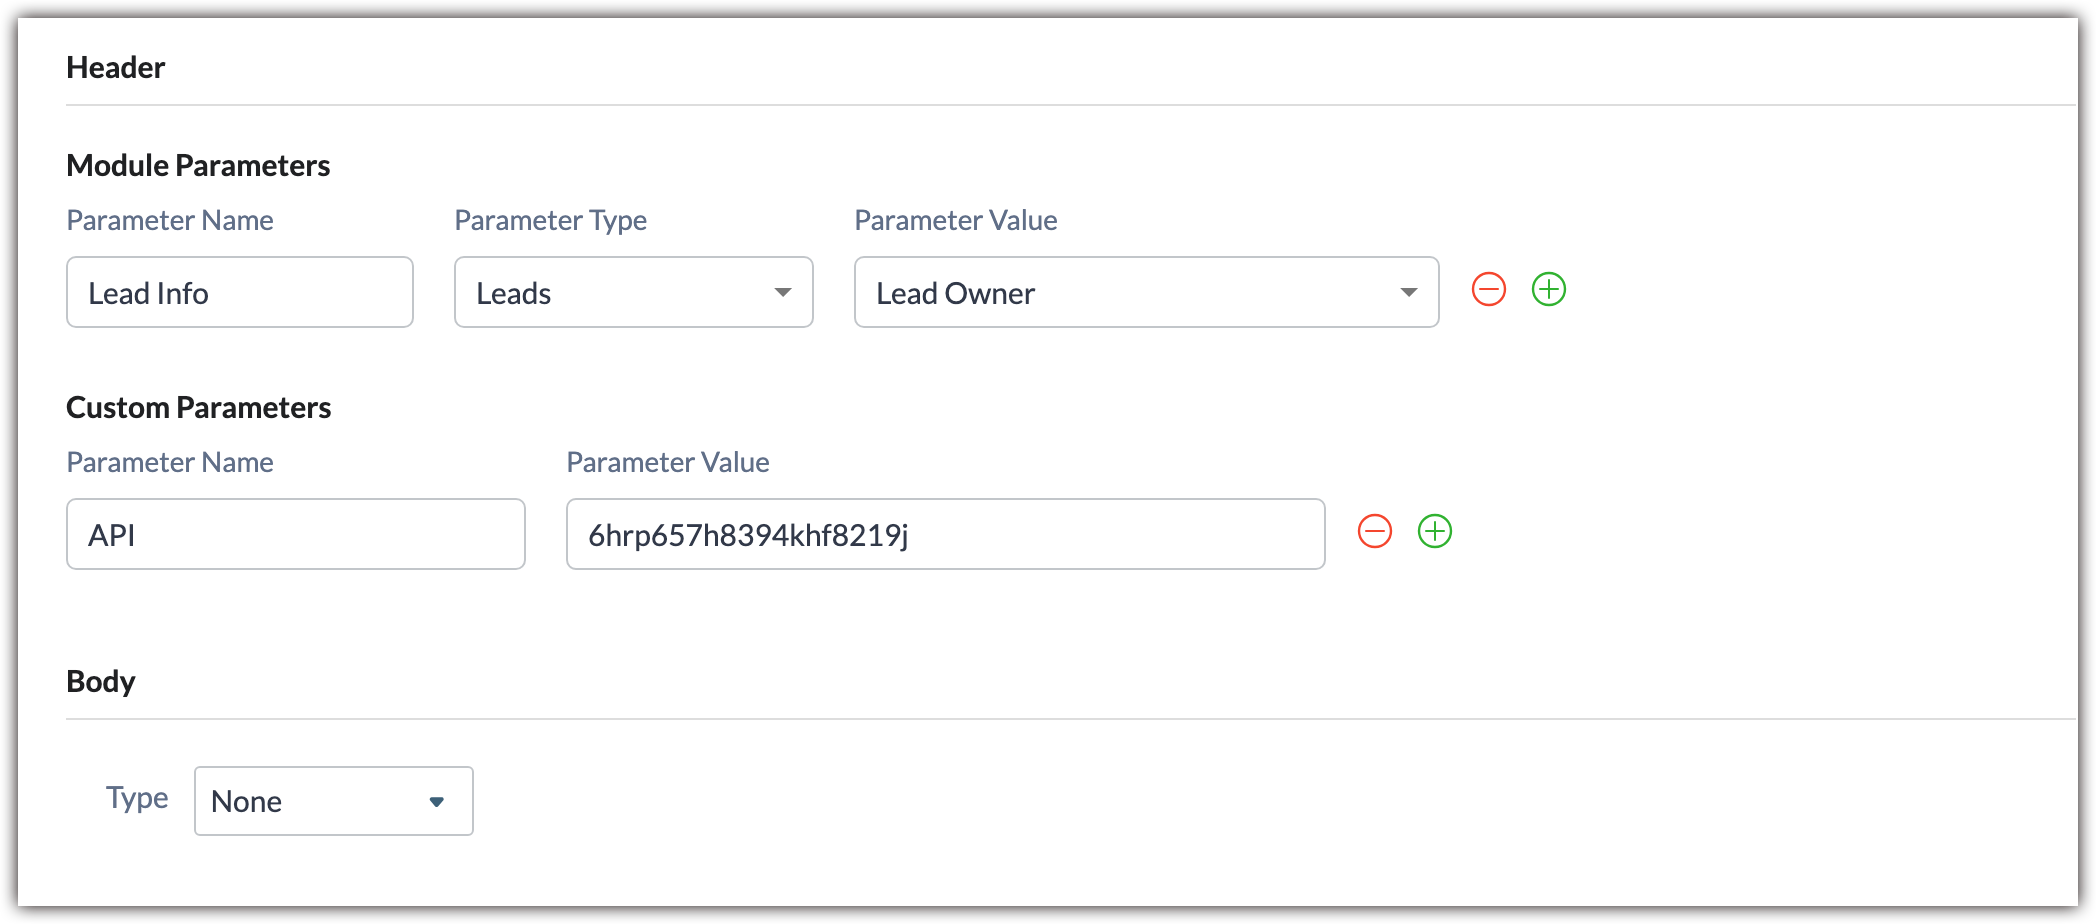Viewport: 2096px width, 924px height.
Task: Delete the API custom parameter row
Action: pos(1374,532)
